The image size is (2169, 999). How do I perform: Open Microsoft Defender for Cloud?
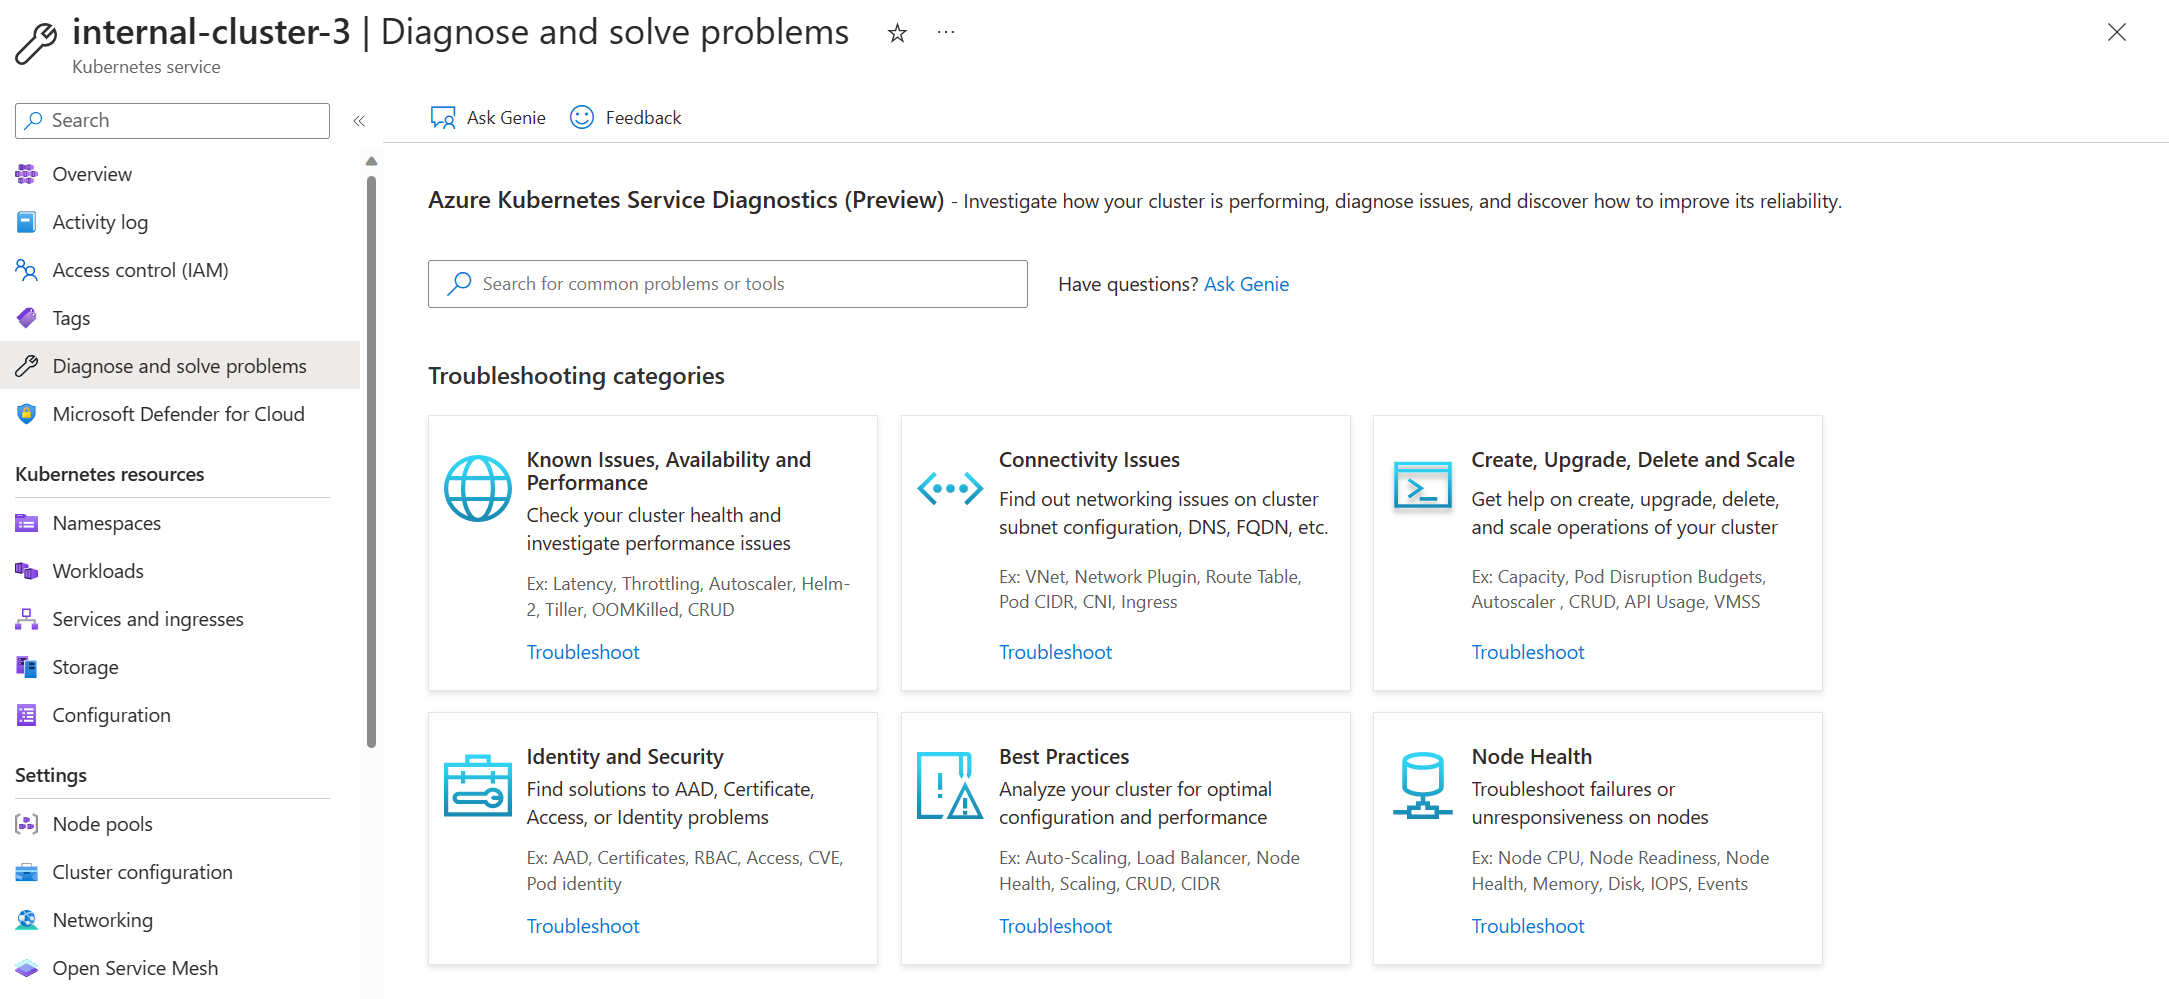coord(27,413)
